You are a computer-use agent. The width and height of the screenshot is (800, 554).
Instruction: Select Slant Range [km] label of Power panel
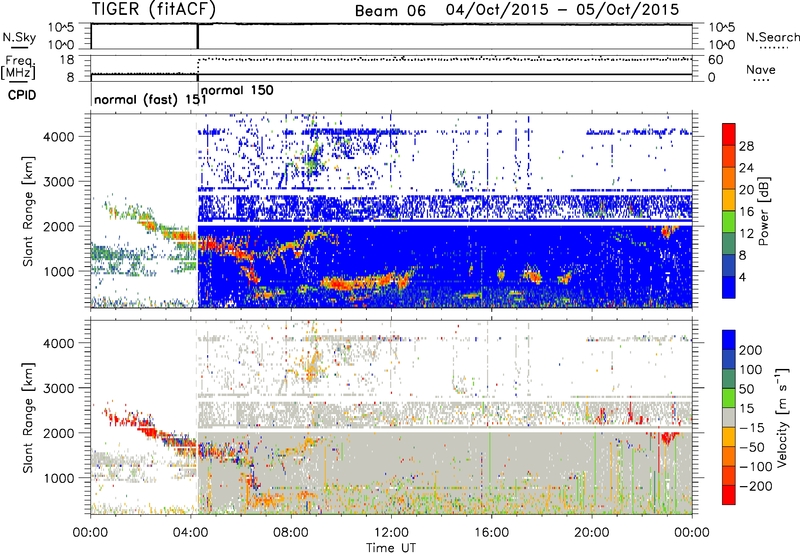click(x=28, y=211)
